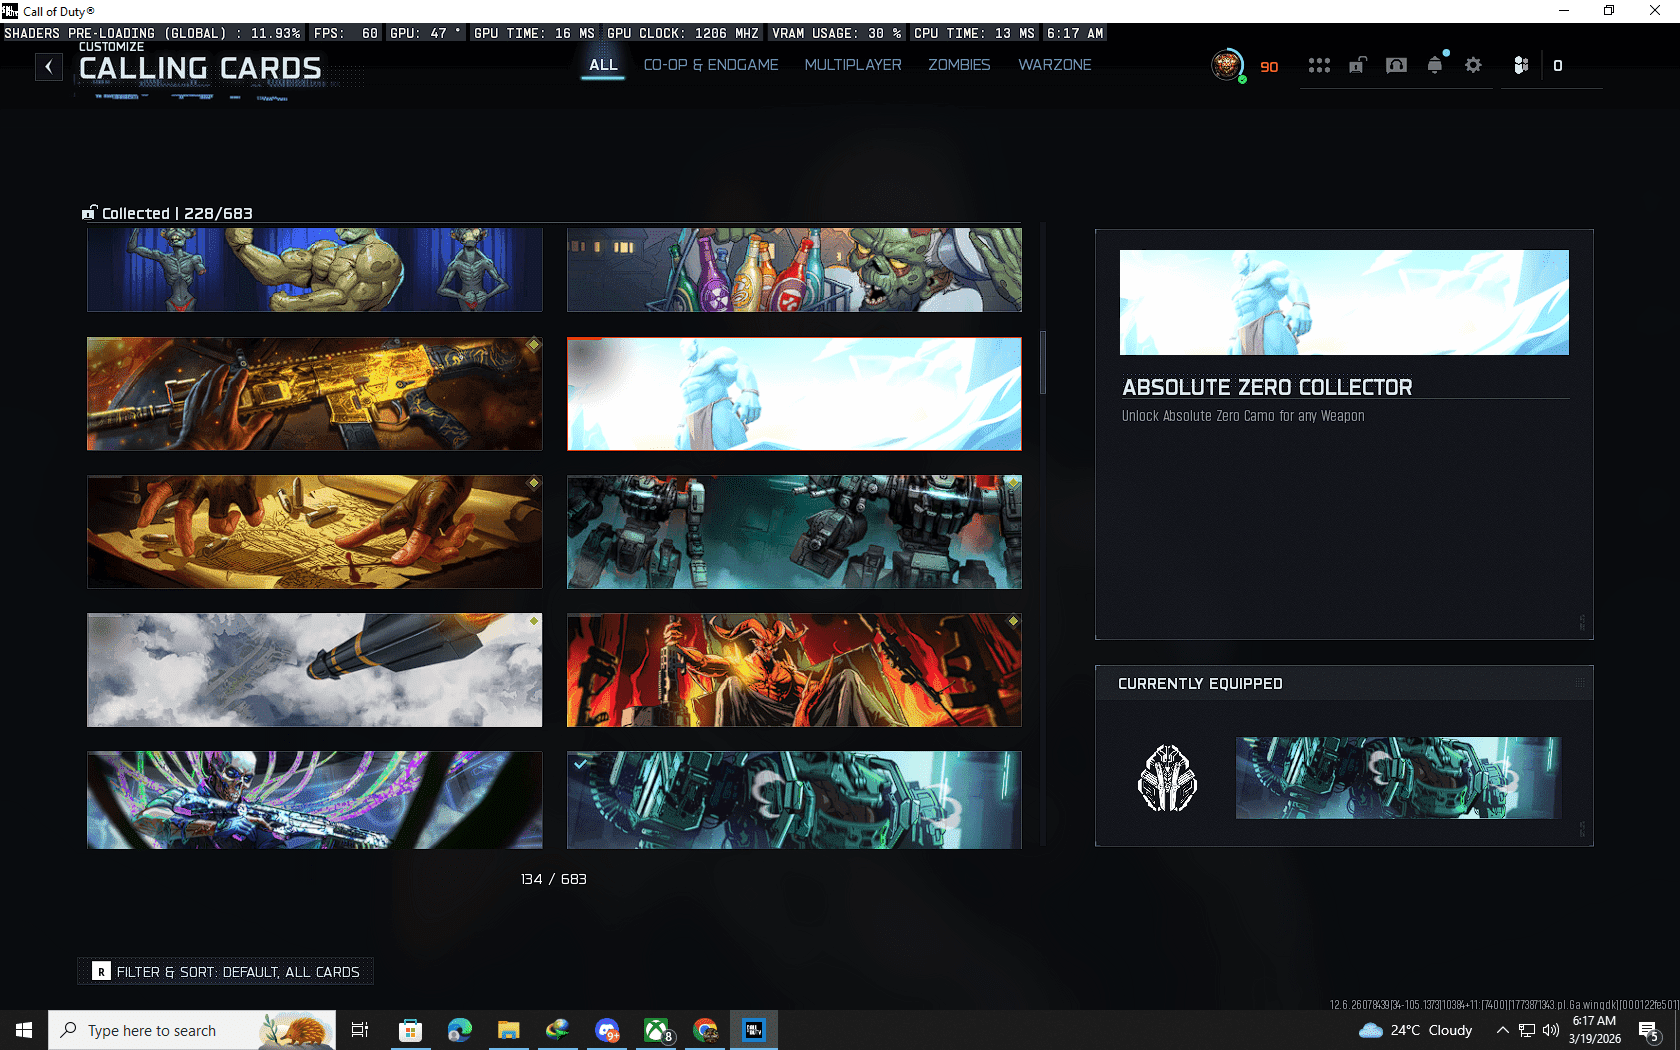Viewport: 1680px width, 1050px height.
Task: Click the player profile emblem avatar
Action: (x=1227, y=66)
